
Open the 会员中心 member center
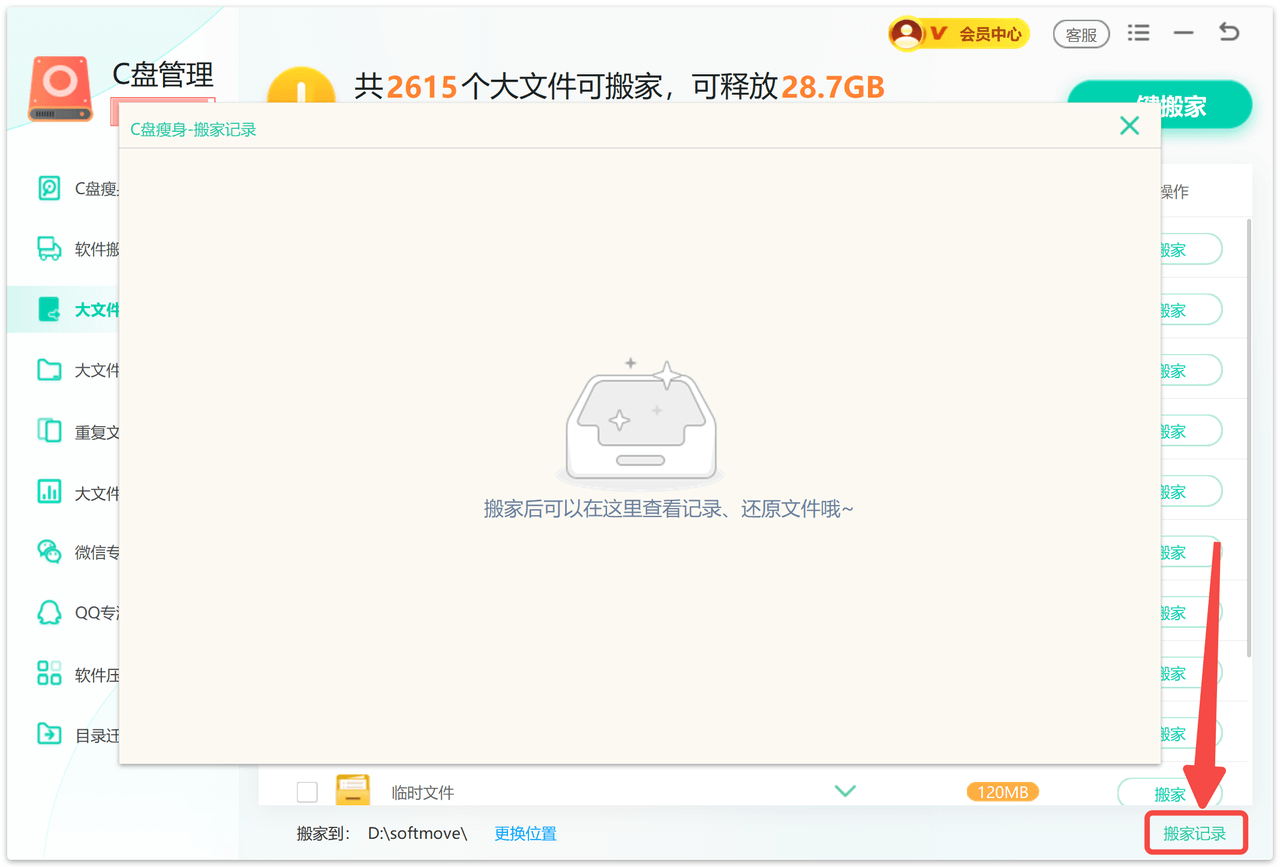click(x=958, y=34)
